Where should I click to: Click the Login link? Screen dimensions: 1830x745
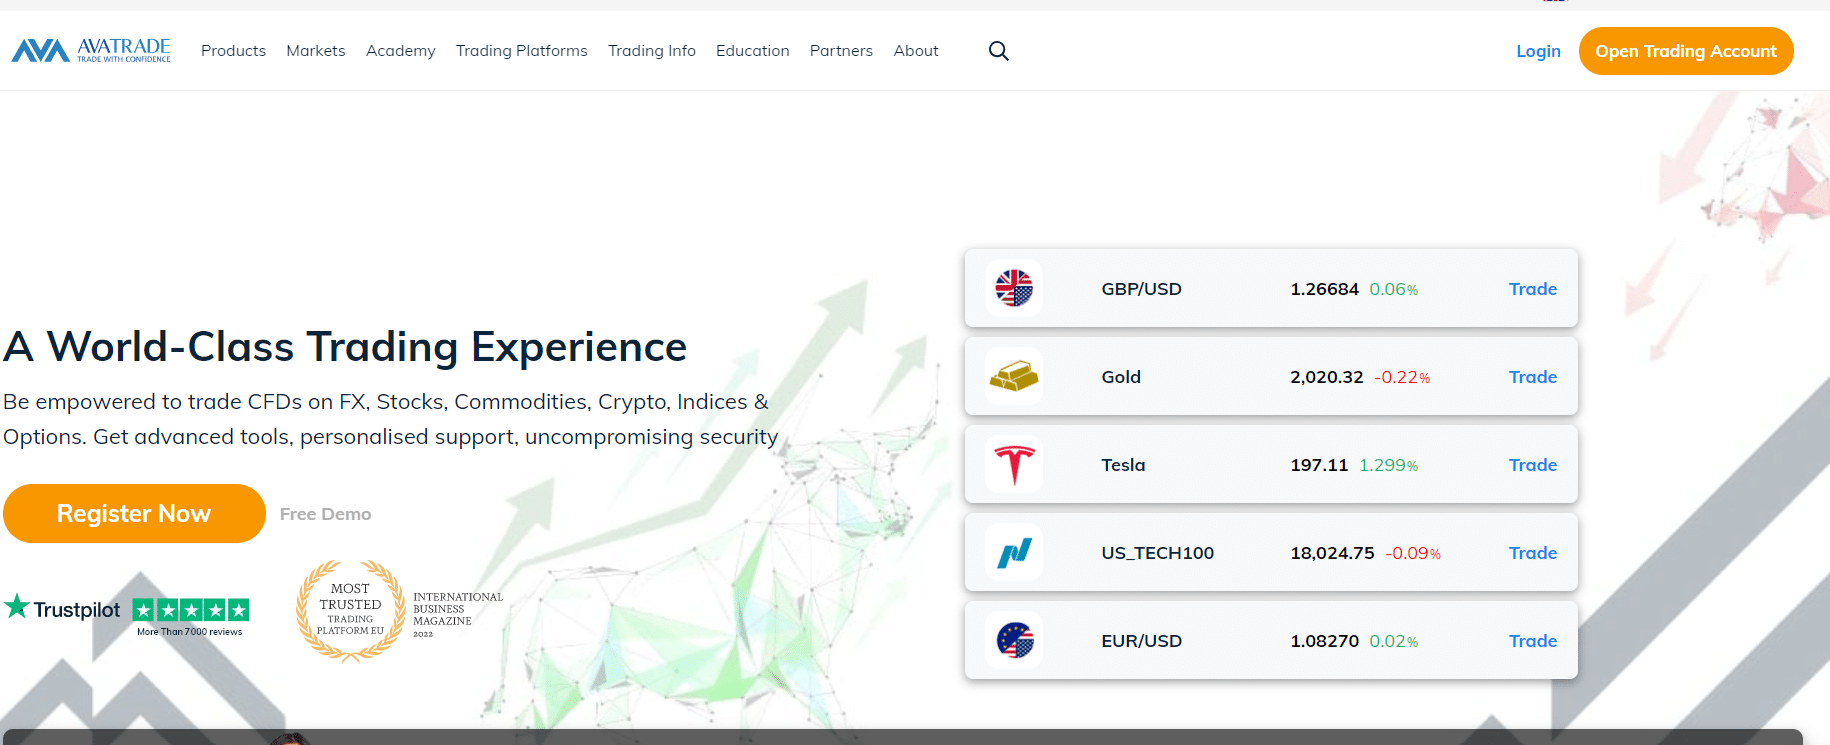click(1538, 51)
